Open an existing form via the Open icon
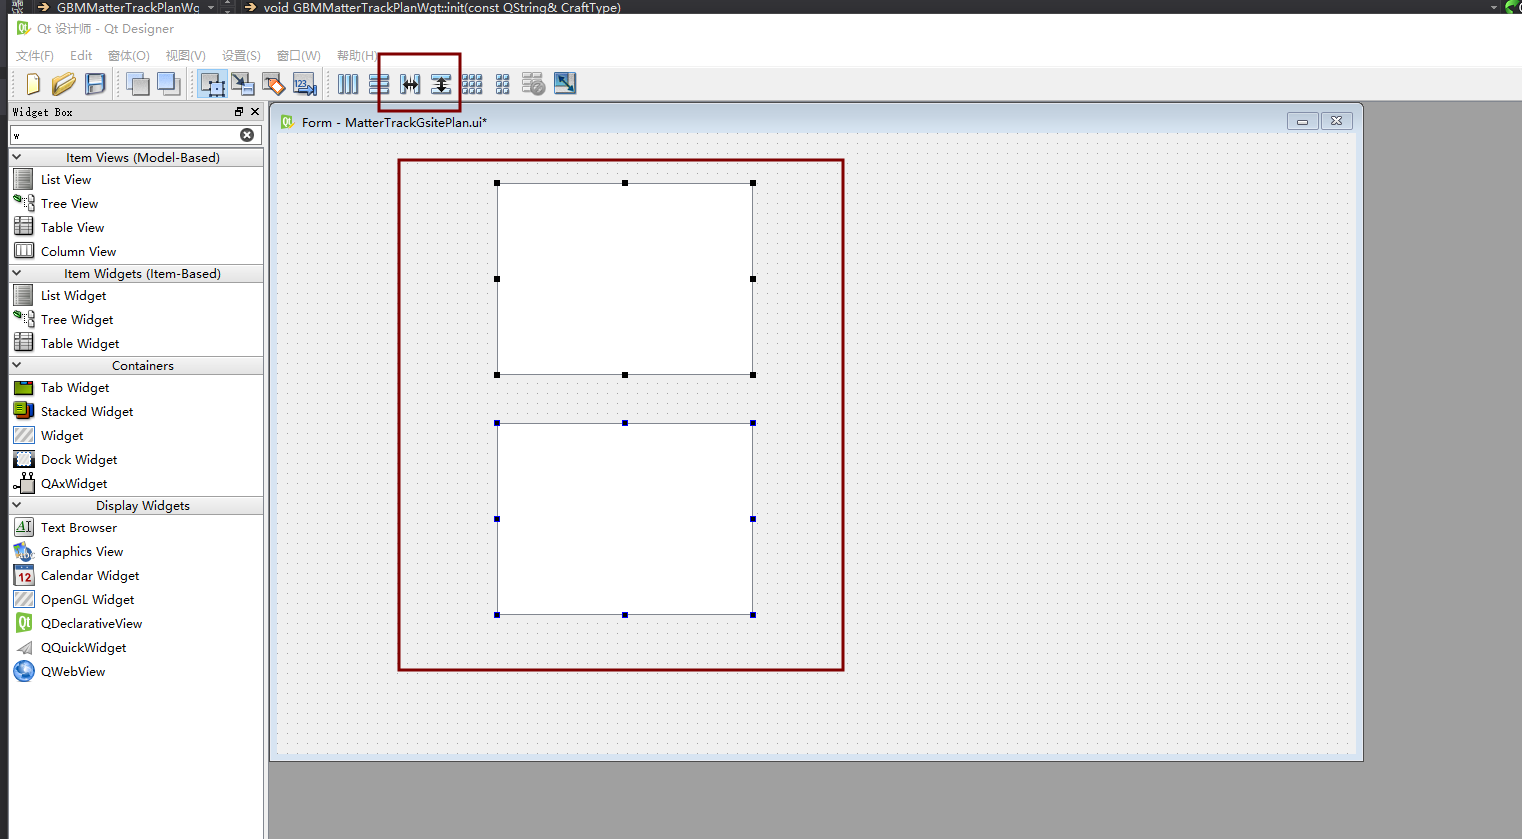The width and height of the screenshot is (1522, 839). (x=63, y=84)
